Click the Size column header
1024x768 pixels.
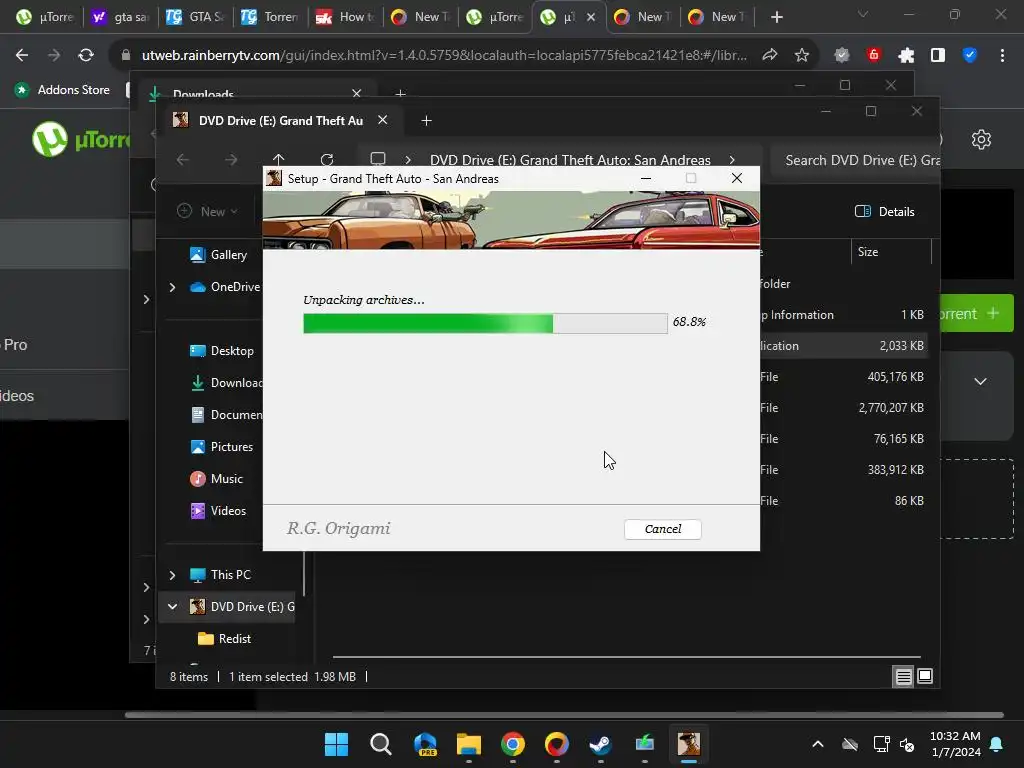[891, 252]
